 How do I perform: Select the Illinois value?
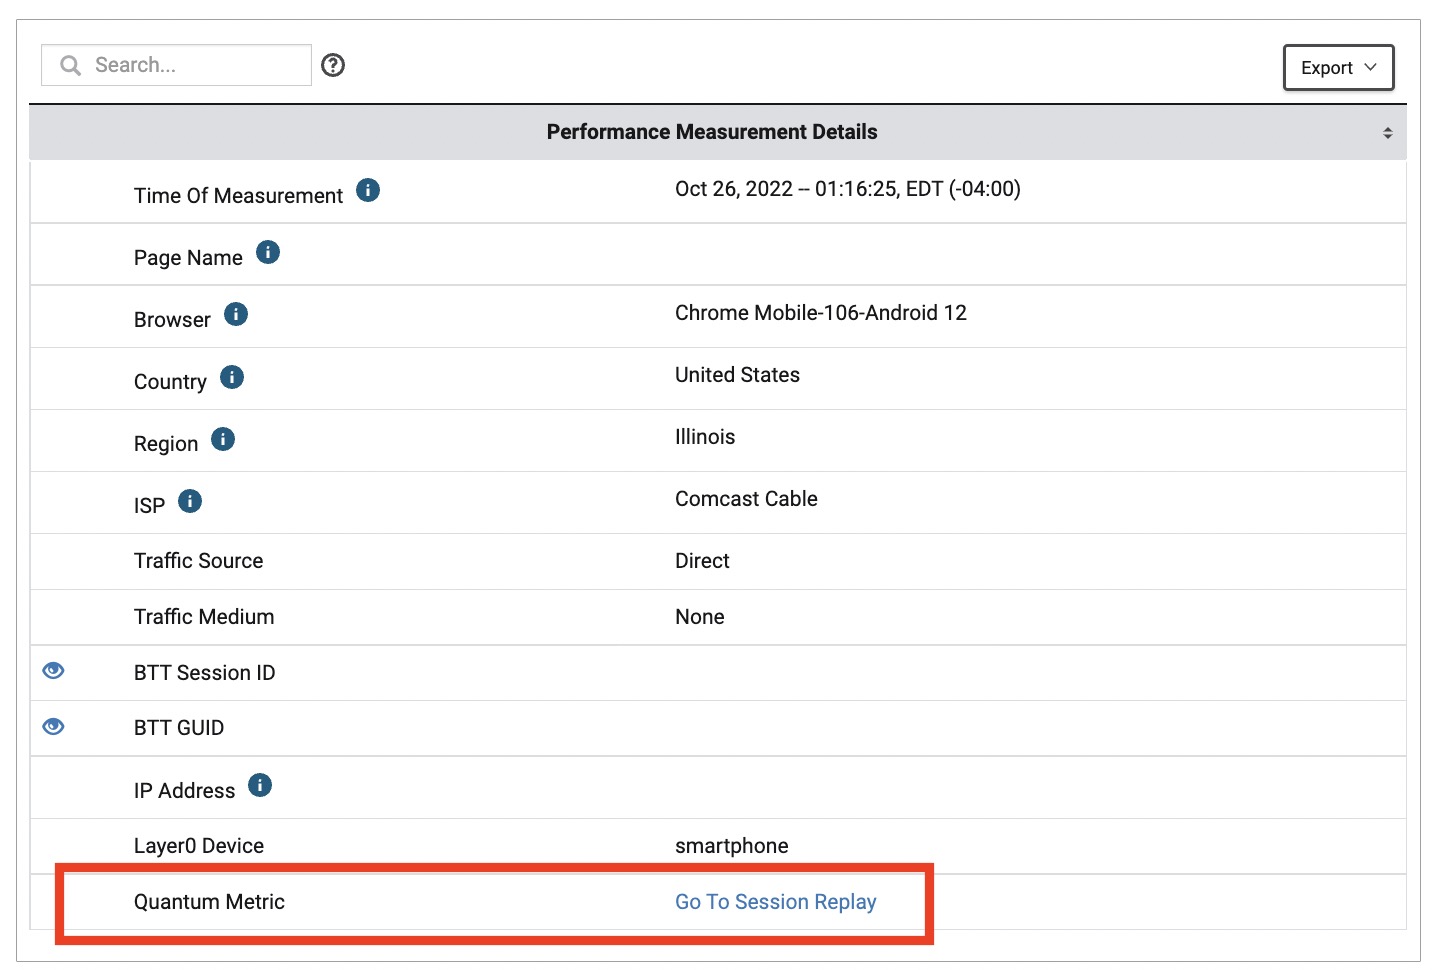click(705, 437)
